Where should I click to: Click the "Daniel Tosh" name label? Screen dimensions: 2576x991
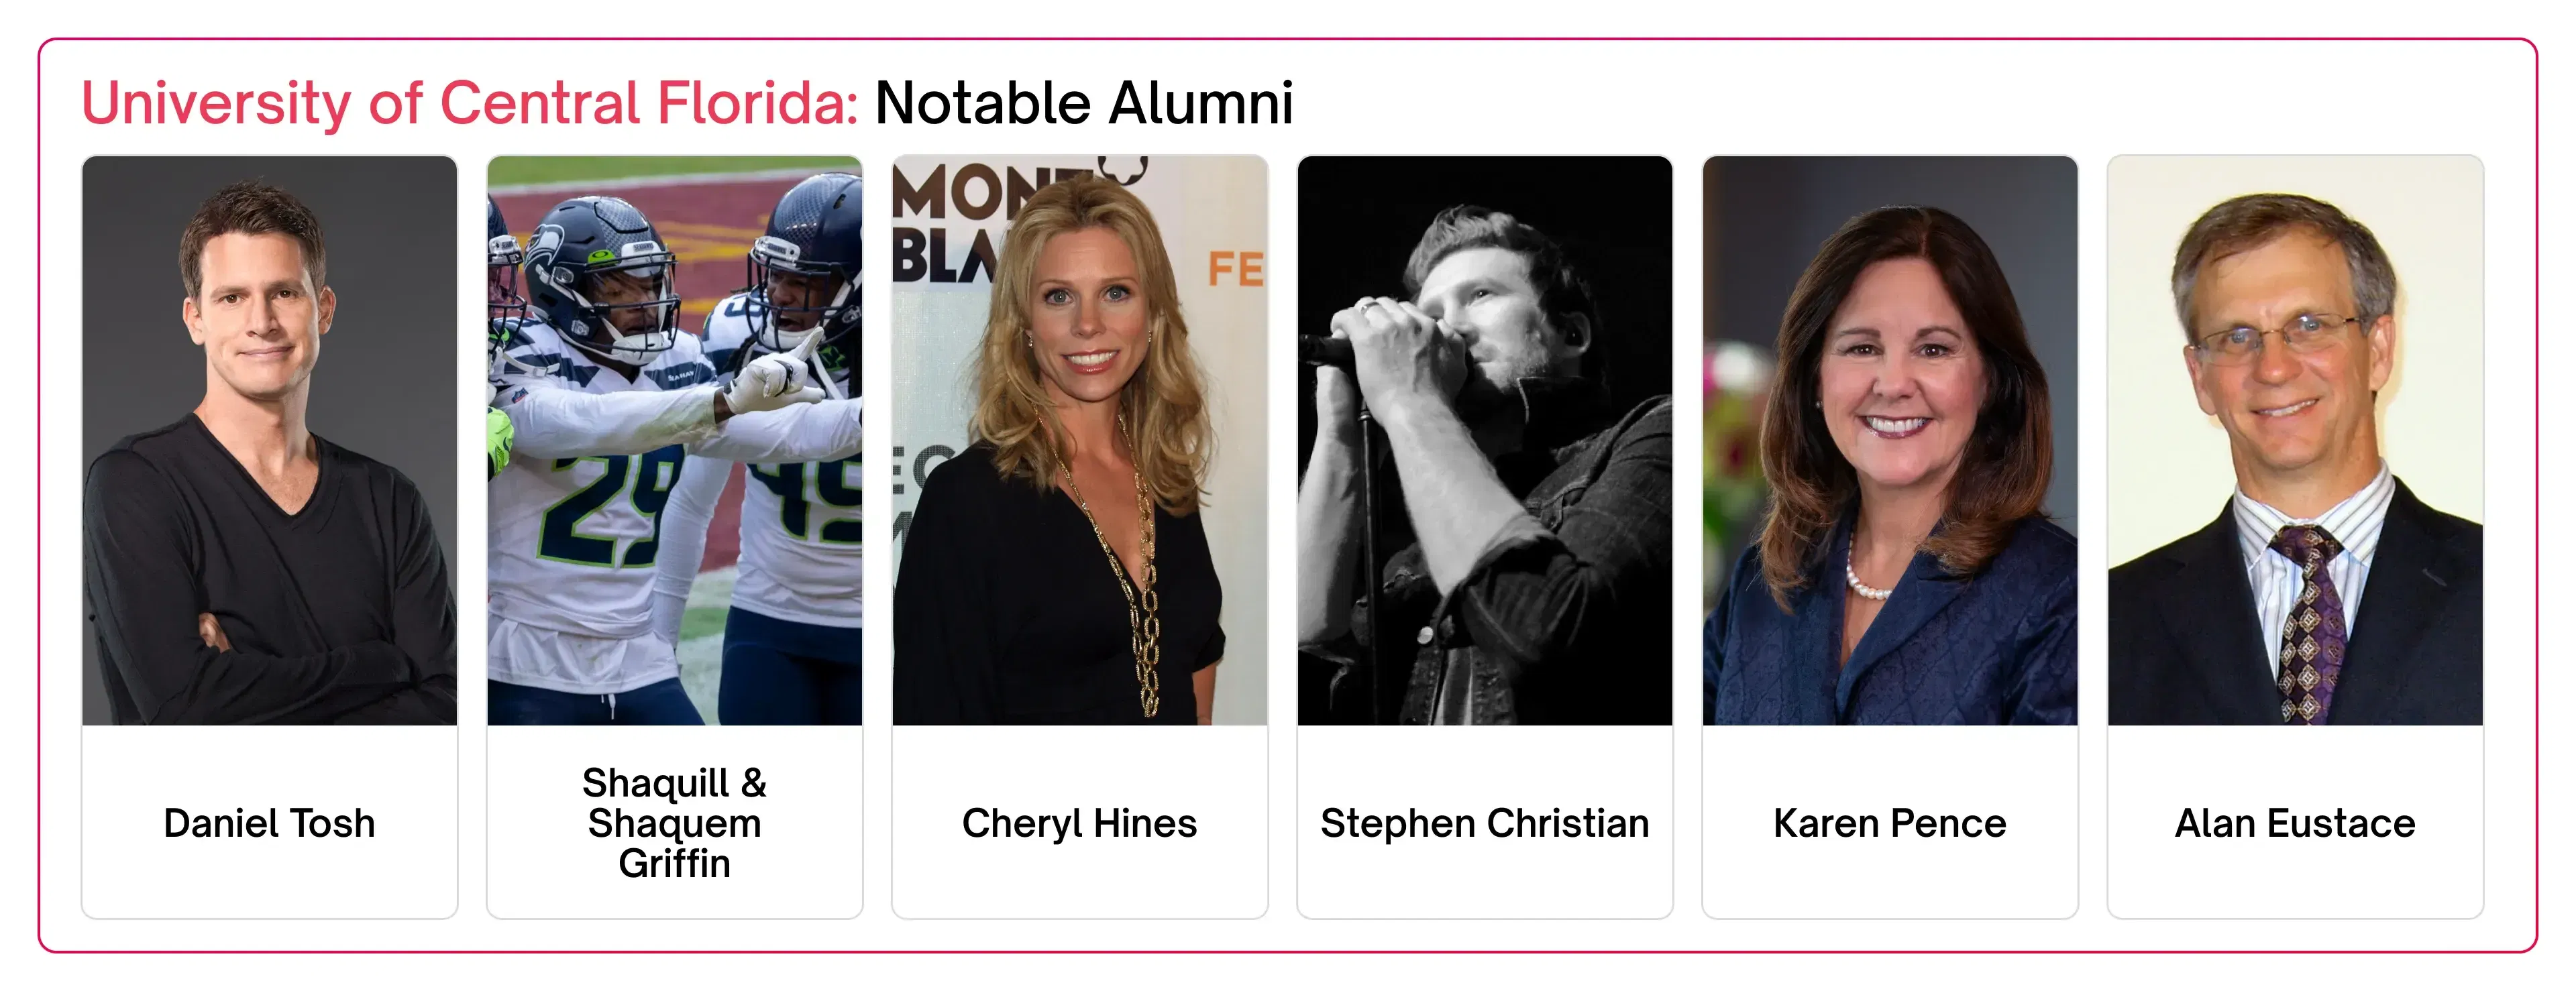click(x=269, y=823)
